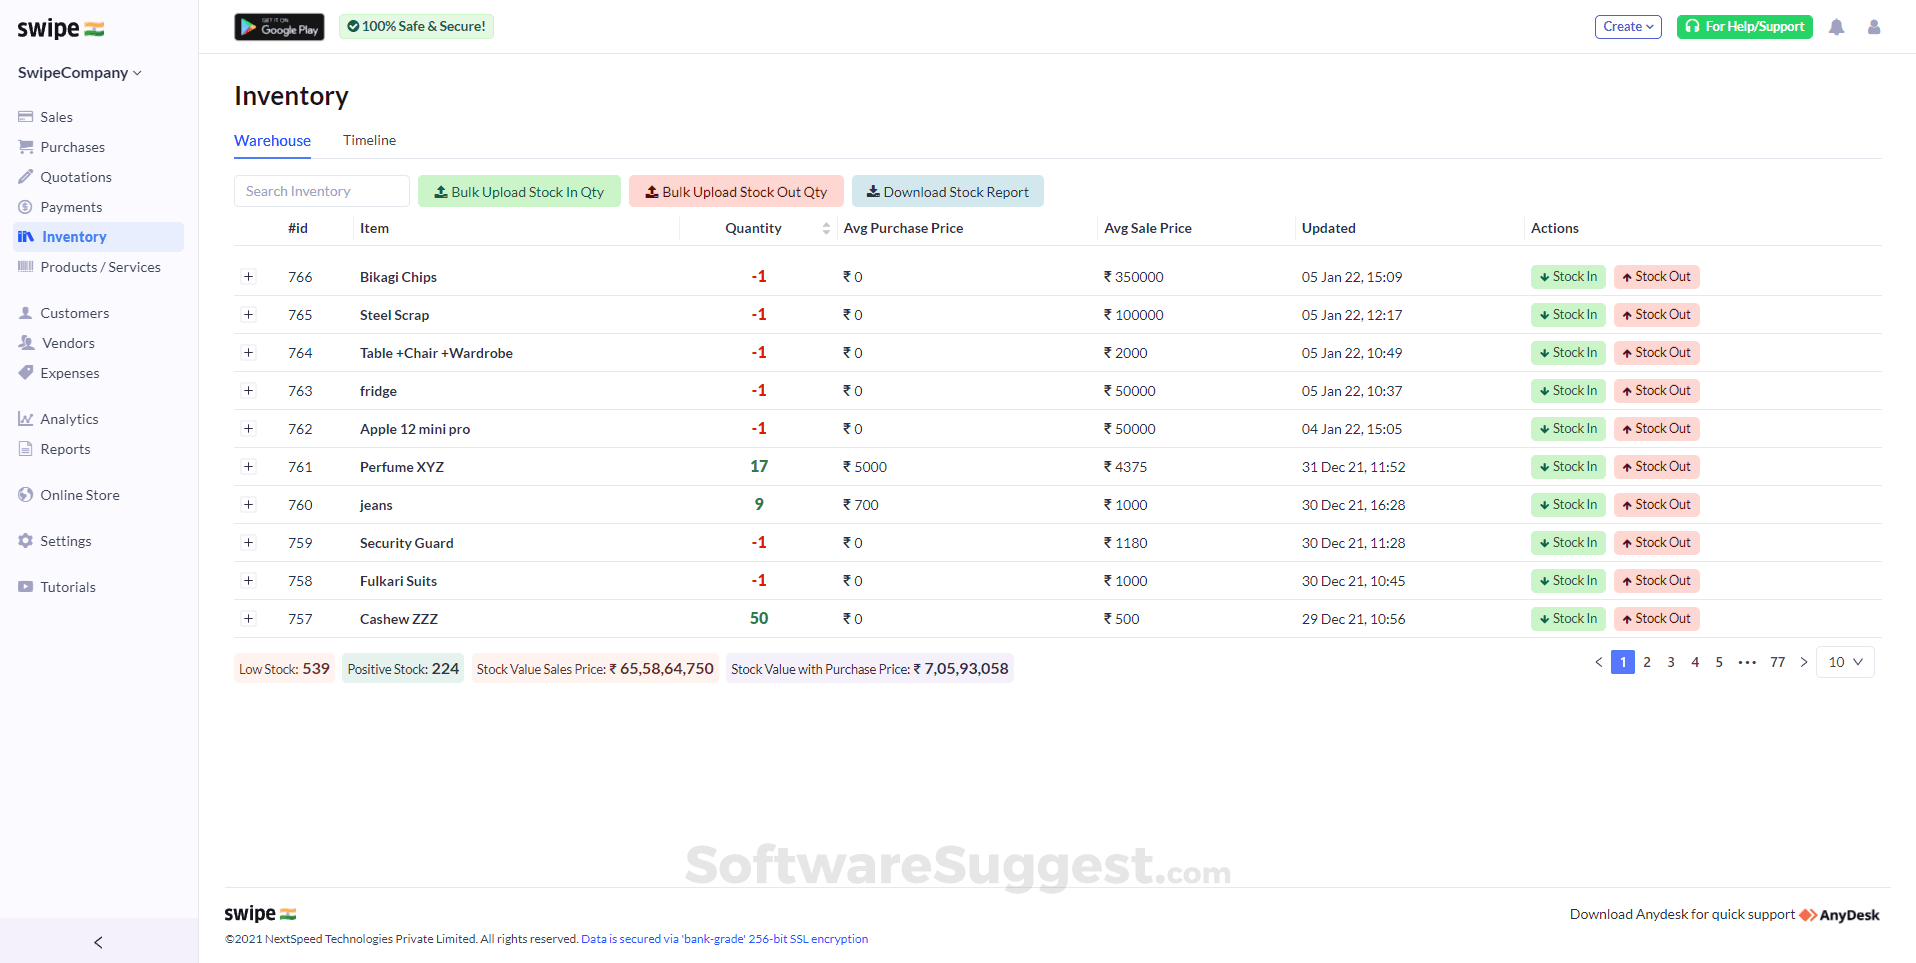Collapse the sidebar with the bottom chevron
The width and height of the screenshot is (1916, 963).
(x=98, y=941)
